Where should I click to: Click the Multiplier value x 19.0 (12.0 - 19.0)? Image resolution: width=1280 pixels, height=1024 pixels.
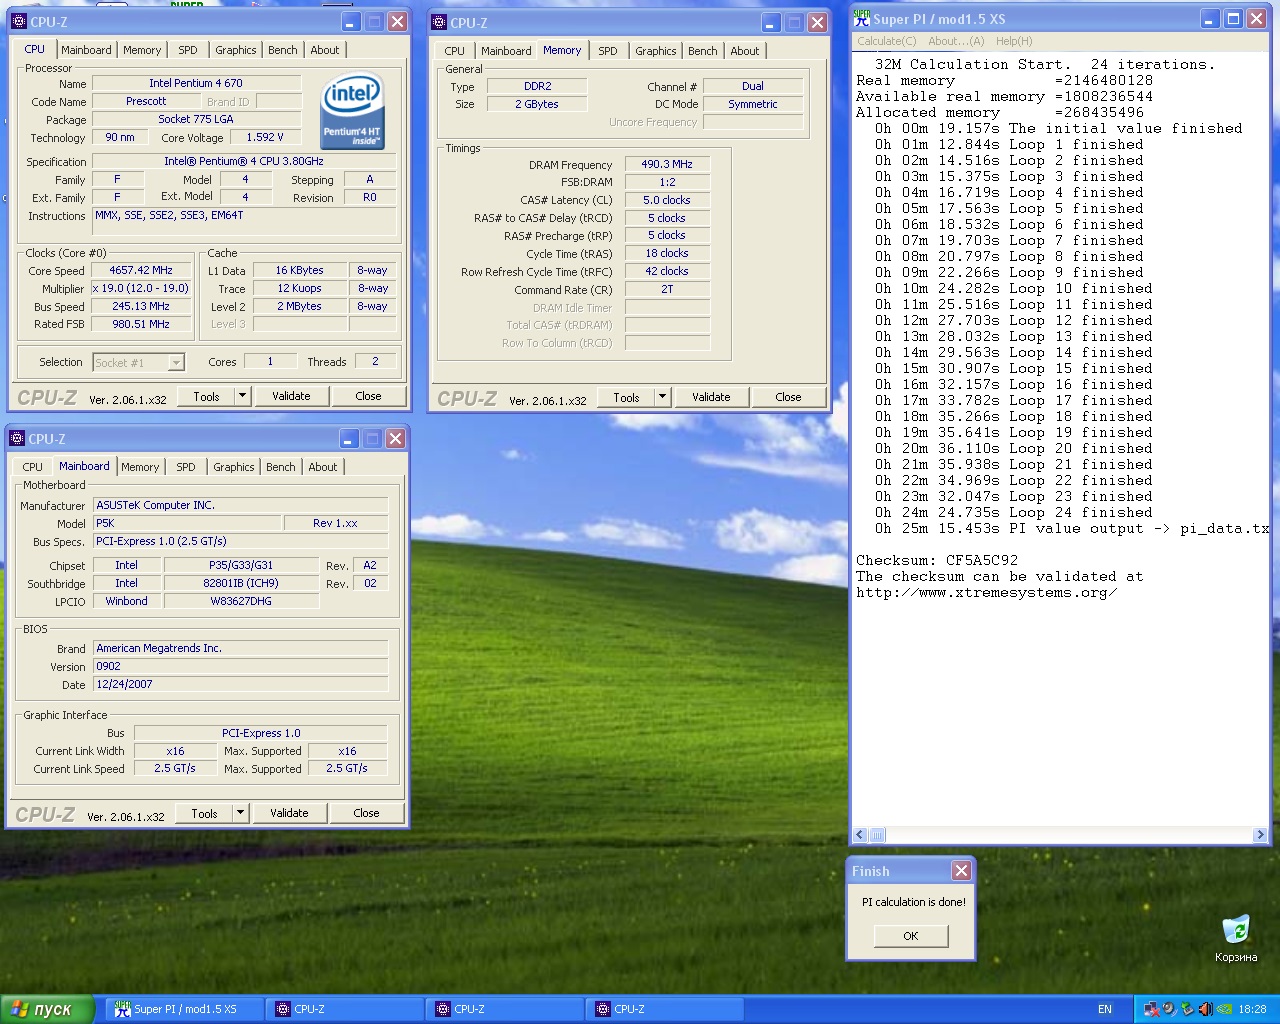[x=140, y=288]
